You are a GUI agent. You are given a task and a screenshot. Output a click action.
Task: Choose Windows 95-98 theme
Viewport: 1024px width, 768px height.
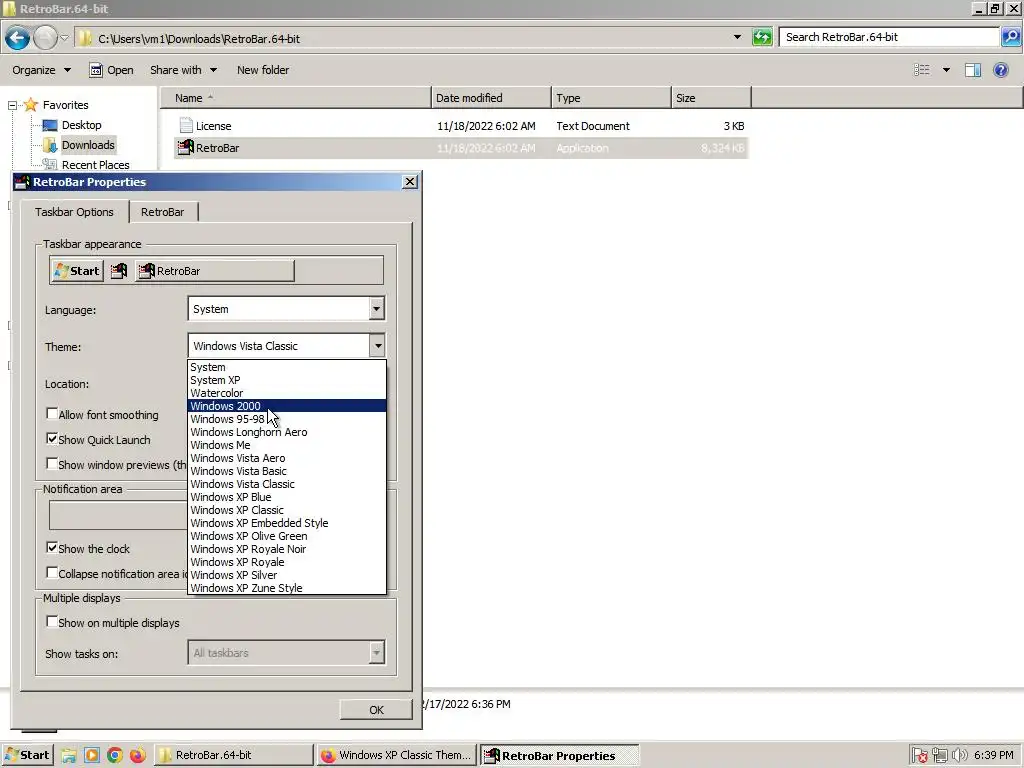point(287,419)
